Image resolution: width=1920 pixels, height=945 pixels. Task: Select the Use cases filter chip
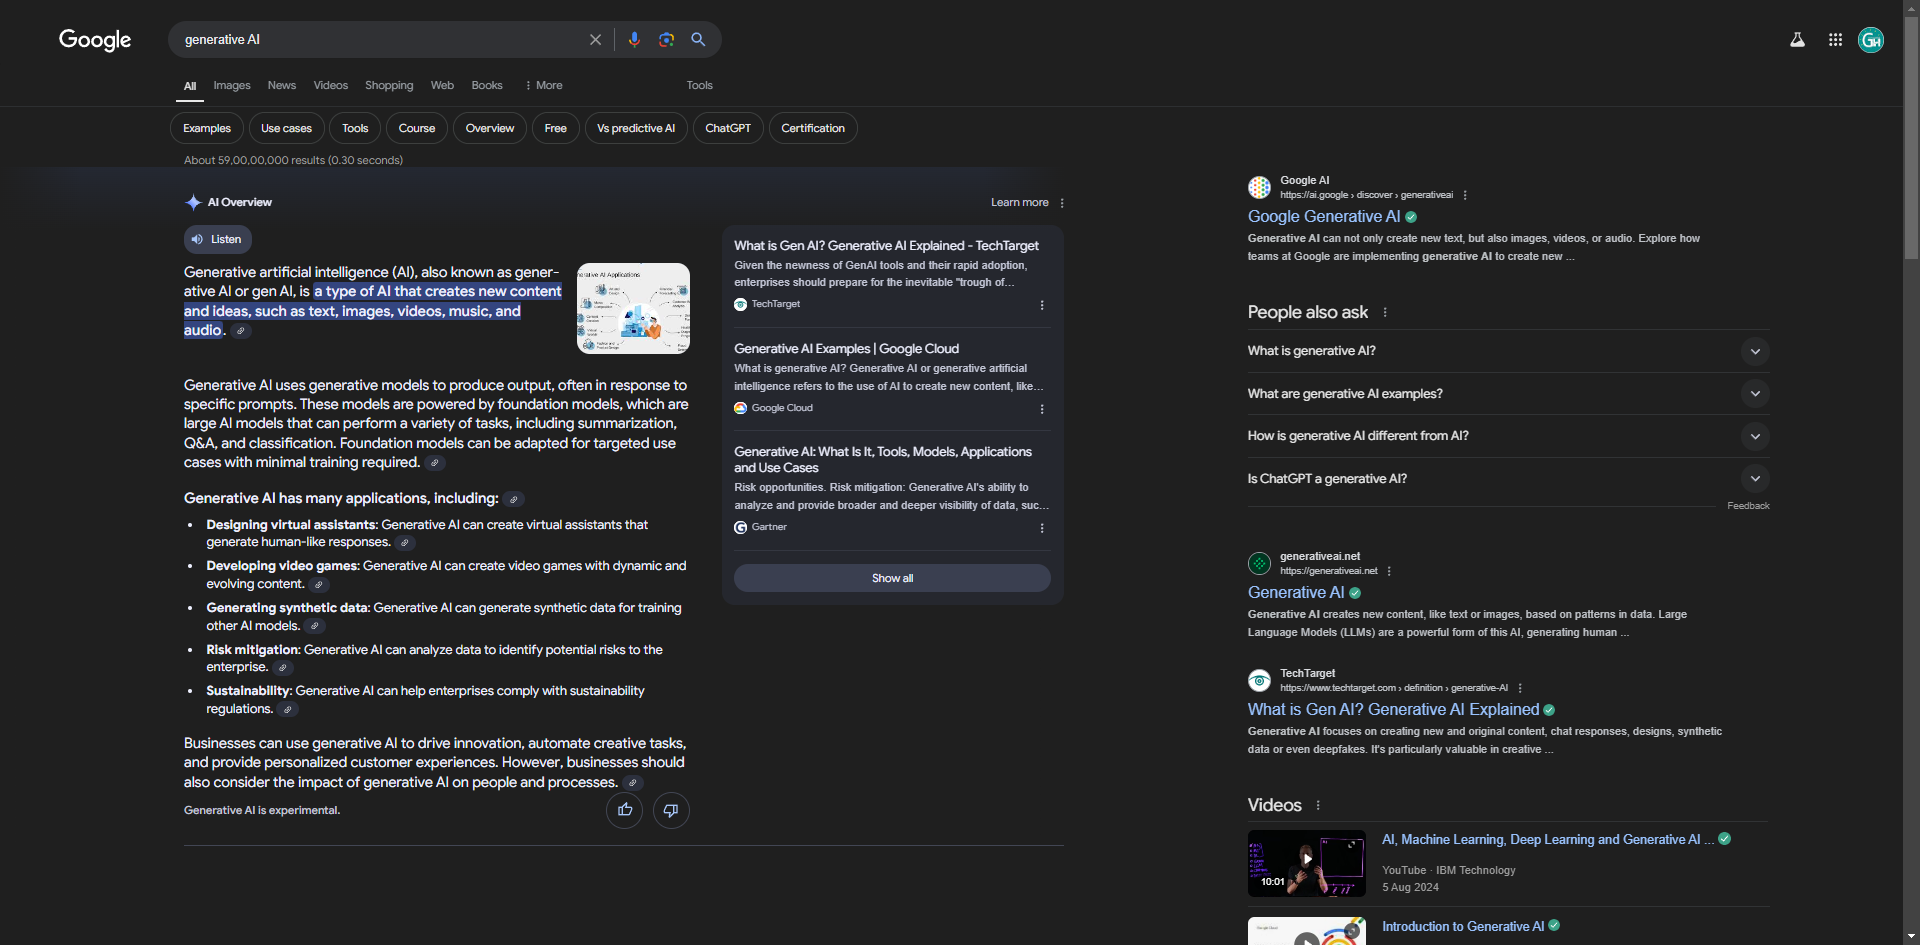(286, 128)
